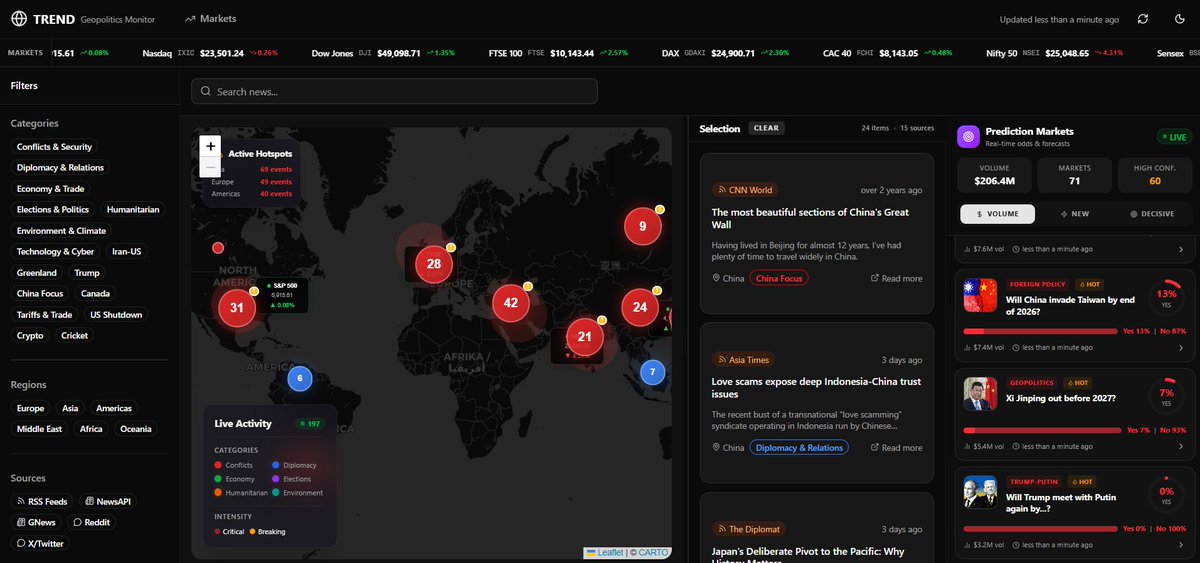Image resolution: width=1200 pixels, height=563 pixels.
Task: Click the TREND globe logo icon
Action: 19,19
